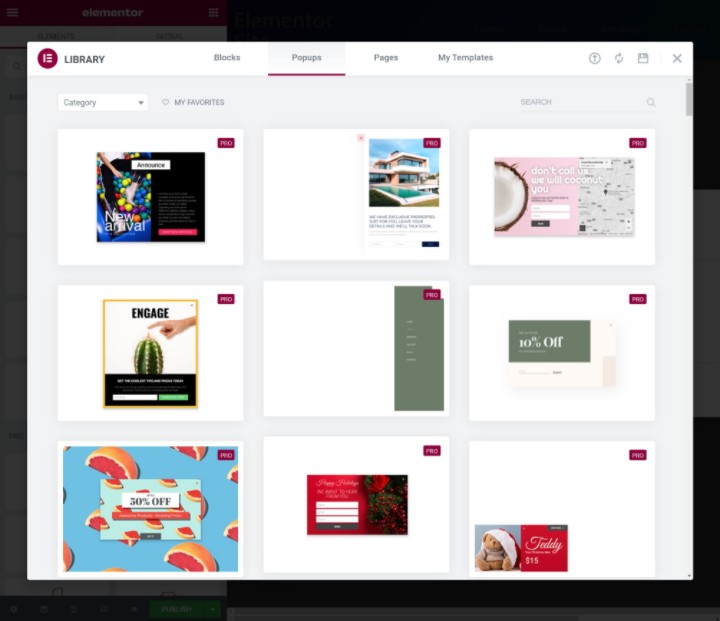Click the Elementor logo in the Library header
720x621 pixels.
point(47,59)
